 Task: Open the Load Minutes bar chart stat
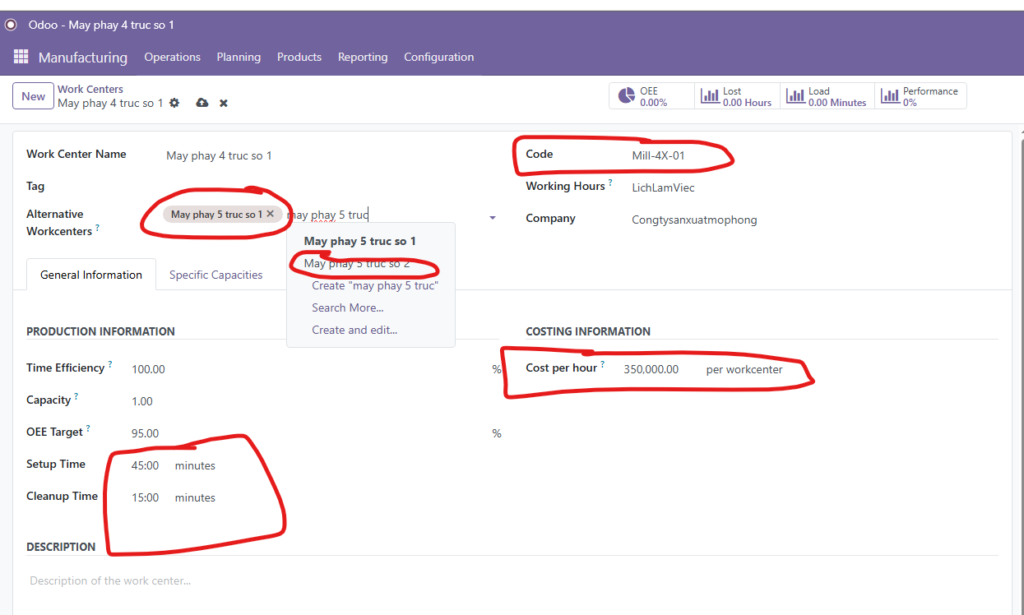825,96
